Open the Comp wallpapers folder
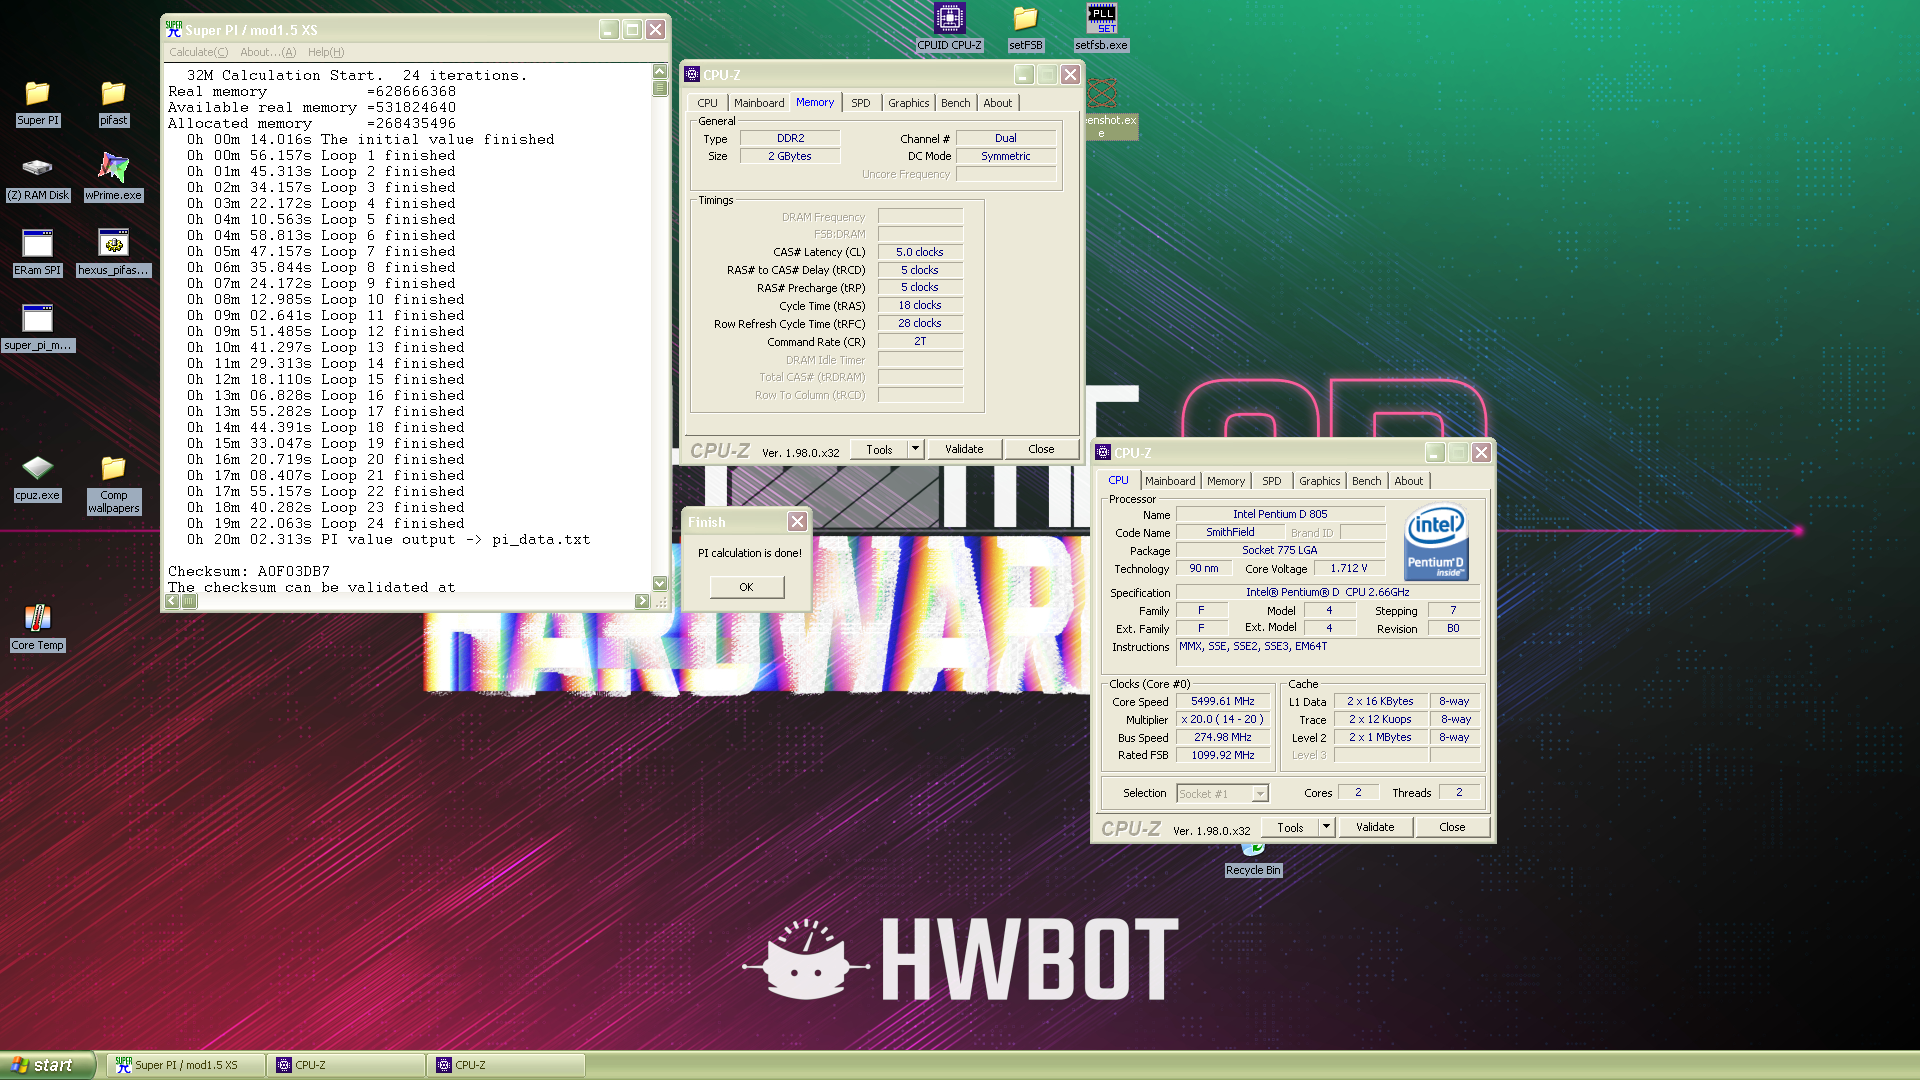This screenshot has width=1920, height=1080. 113,485
